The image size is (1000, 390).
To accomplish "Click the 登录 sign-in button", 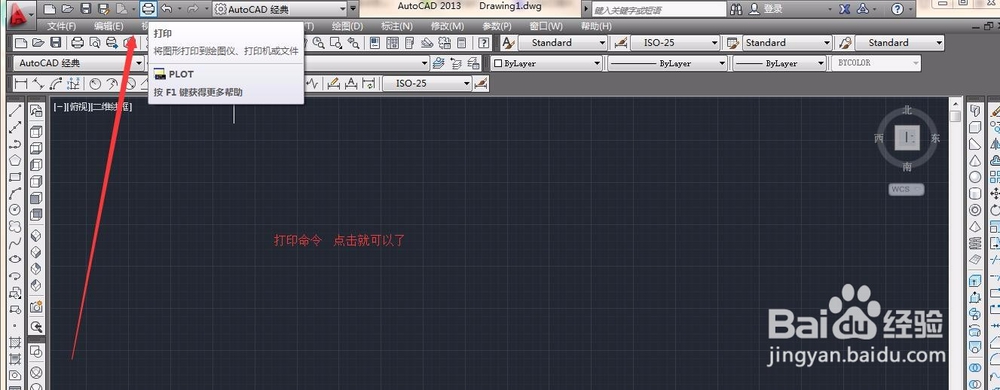I will [x=766, y=9].
